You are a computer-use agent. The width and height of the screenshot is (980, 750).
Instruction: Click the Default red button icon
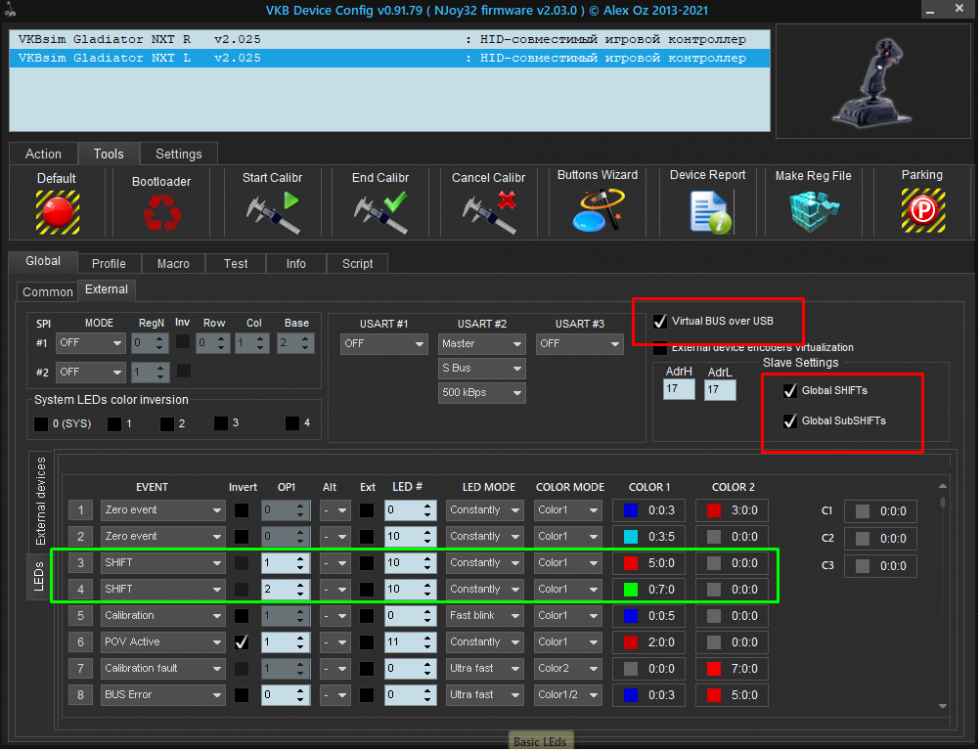coord(57,211)
